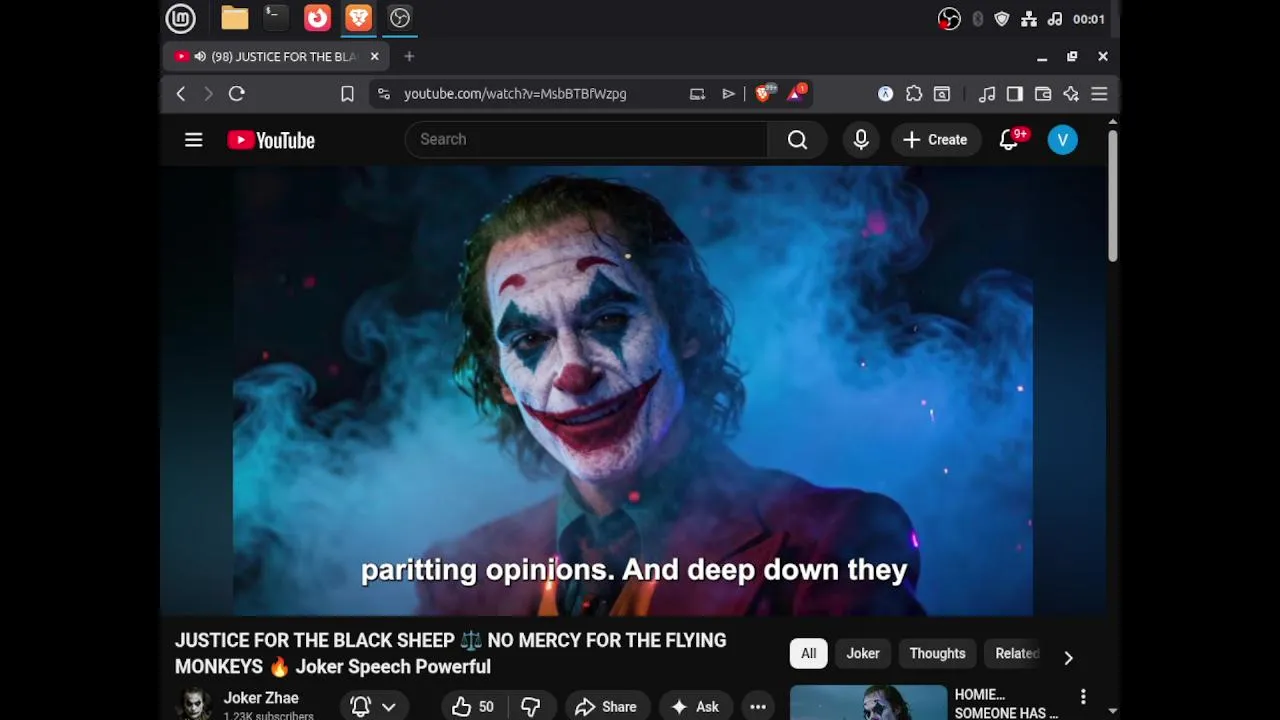Open the tab search icon in toolbar
This screenshot has height=720, width=1280.
point(942,94)
